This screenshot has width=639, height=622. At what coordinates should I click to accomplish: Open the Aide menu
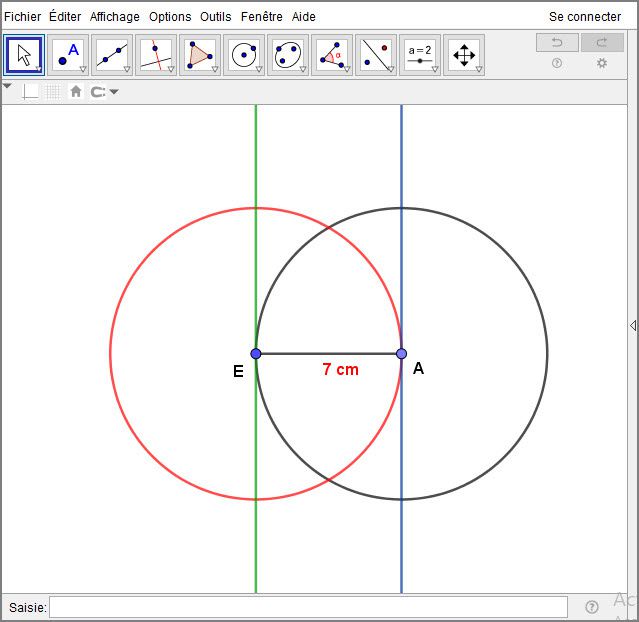coord(304,17)
